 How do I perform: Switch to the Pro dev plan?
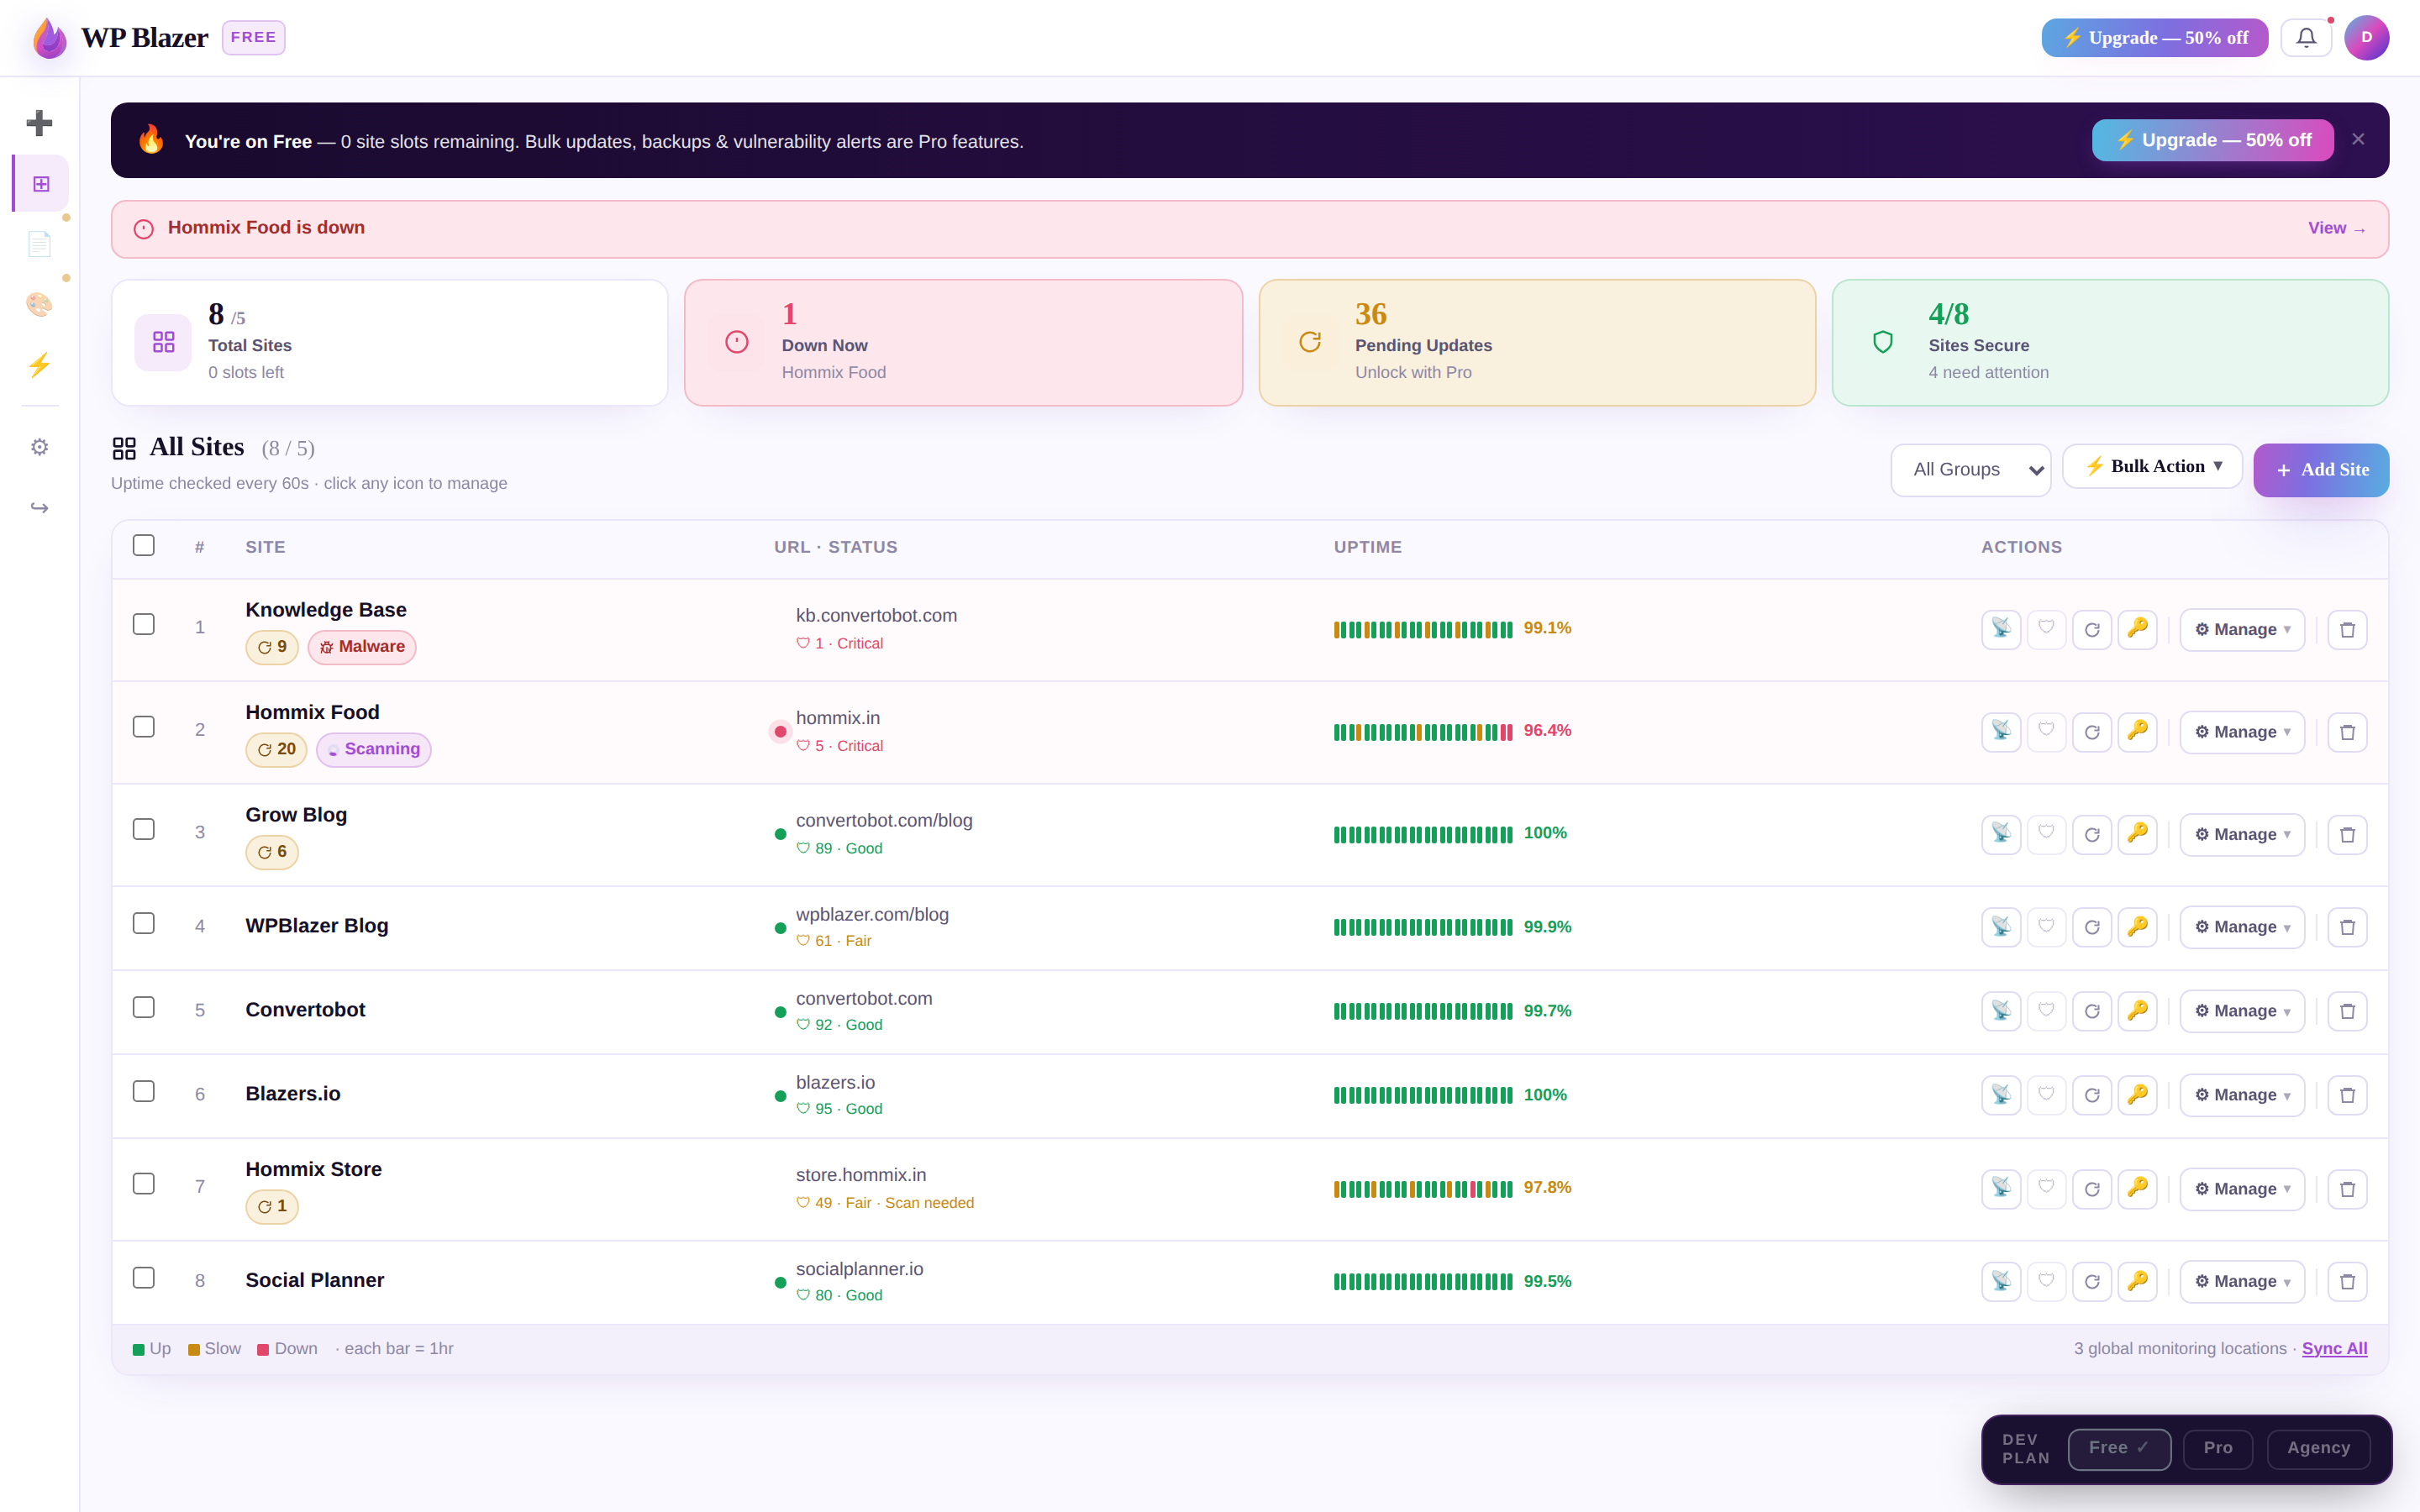[2218, 1448]
